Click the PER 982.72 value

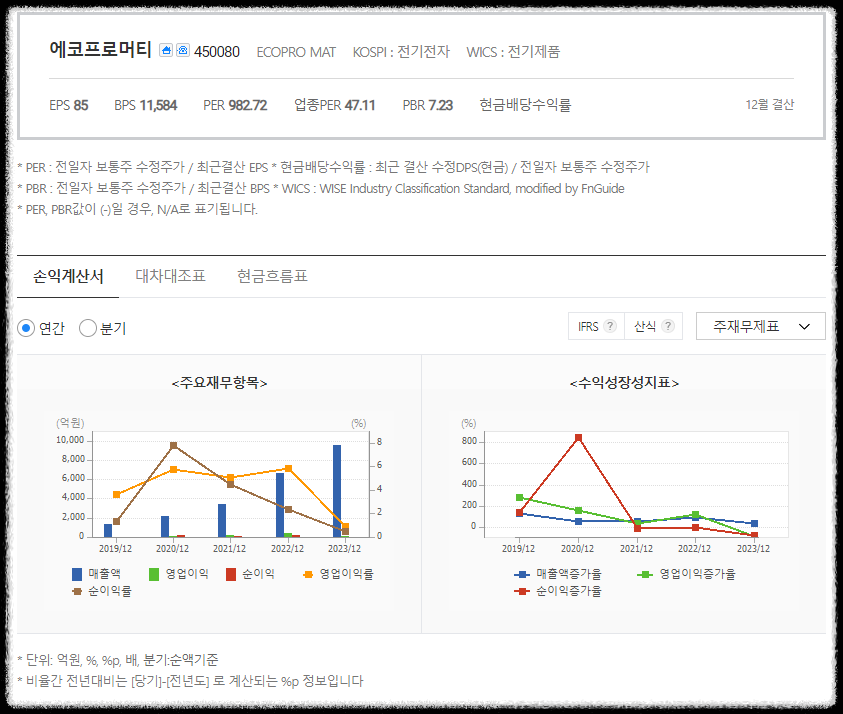(x=247, y=105)
